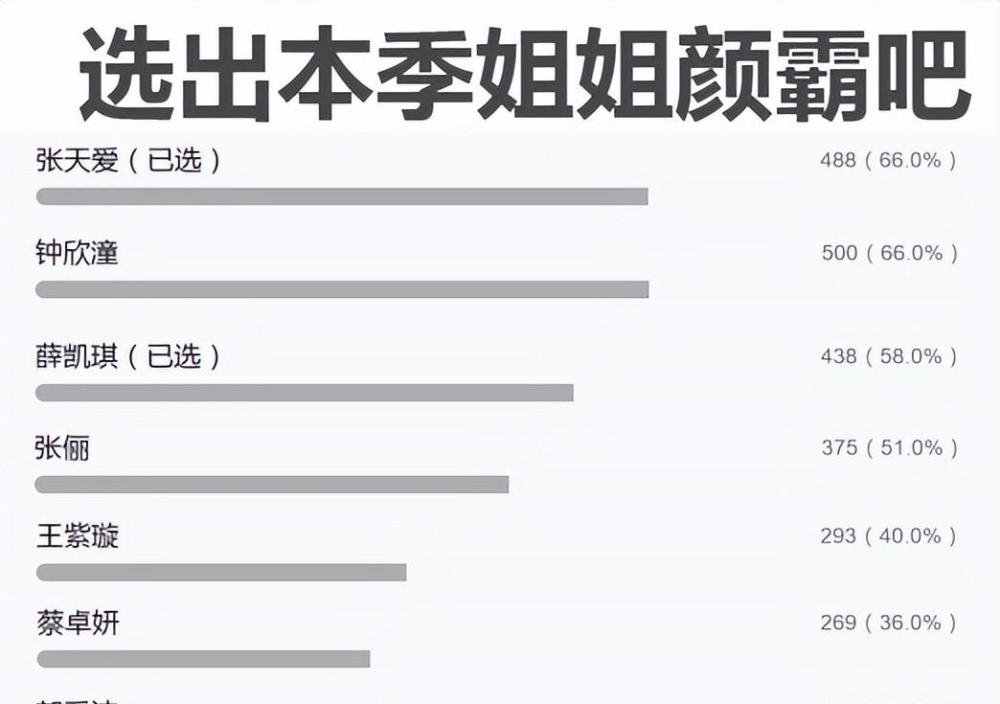1000x704 pixels.
Task: Click the 269 (36.0%) vote count
Action: pyautogui.click(x=888, y=622)
